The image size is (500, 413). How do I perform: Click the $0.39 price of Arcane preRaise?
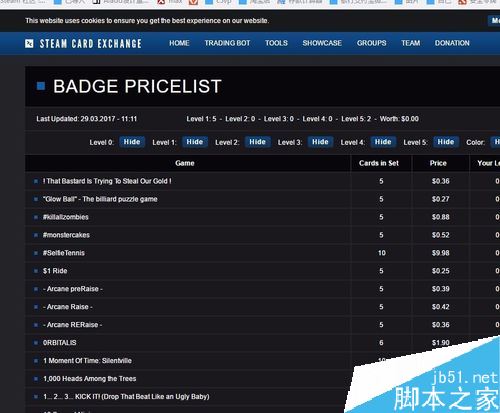pyautogui.click(x=441, y=289)
